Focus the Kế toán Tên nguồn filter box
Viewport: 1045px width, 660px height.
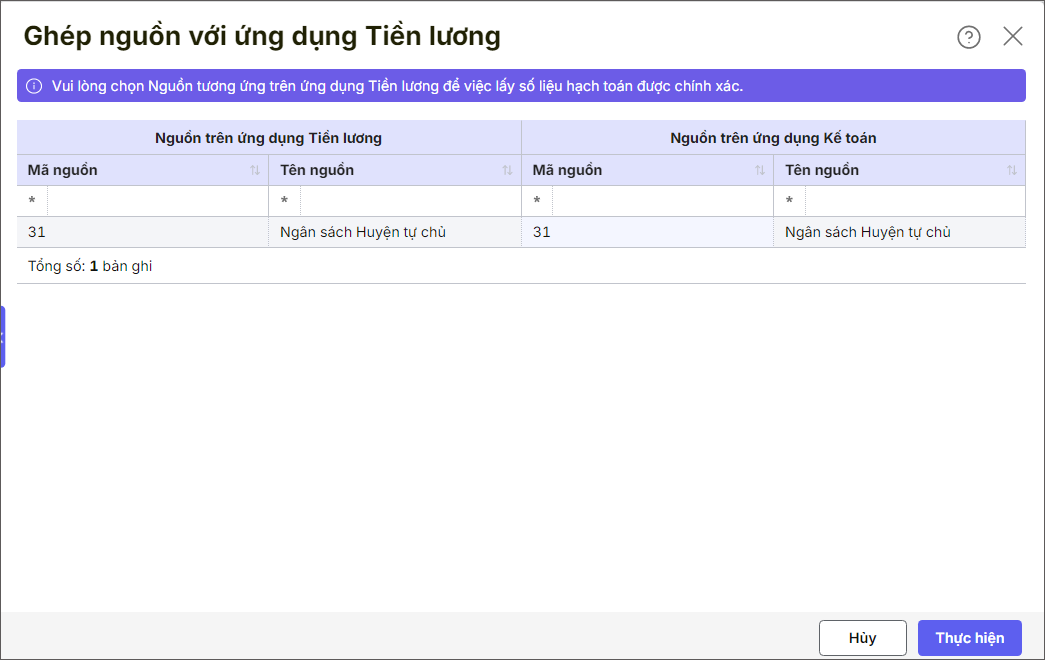click(x=914, y=202)
